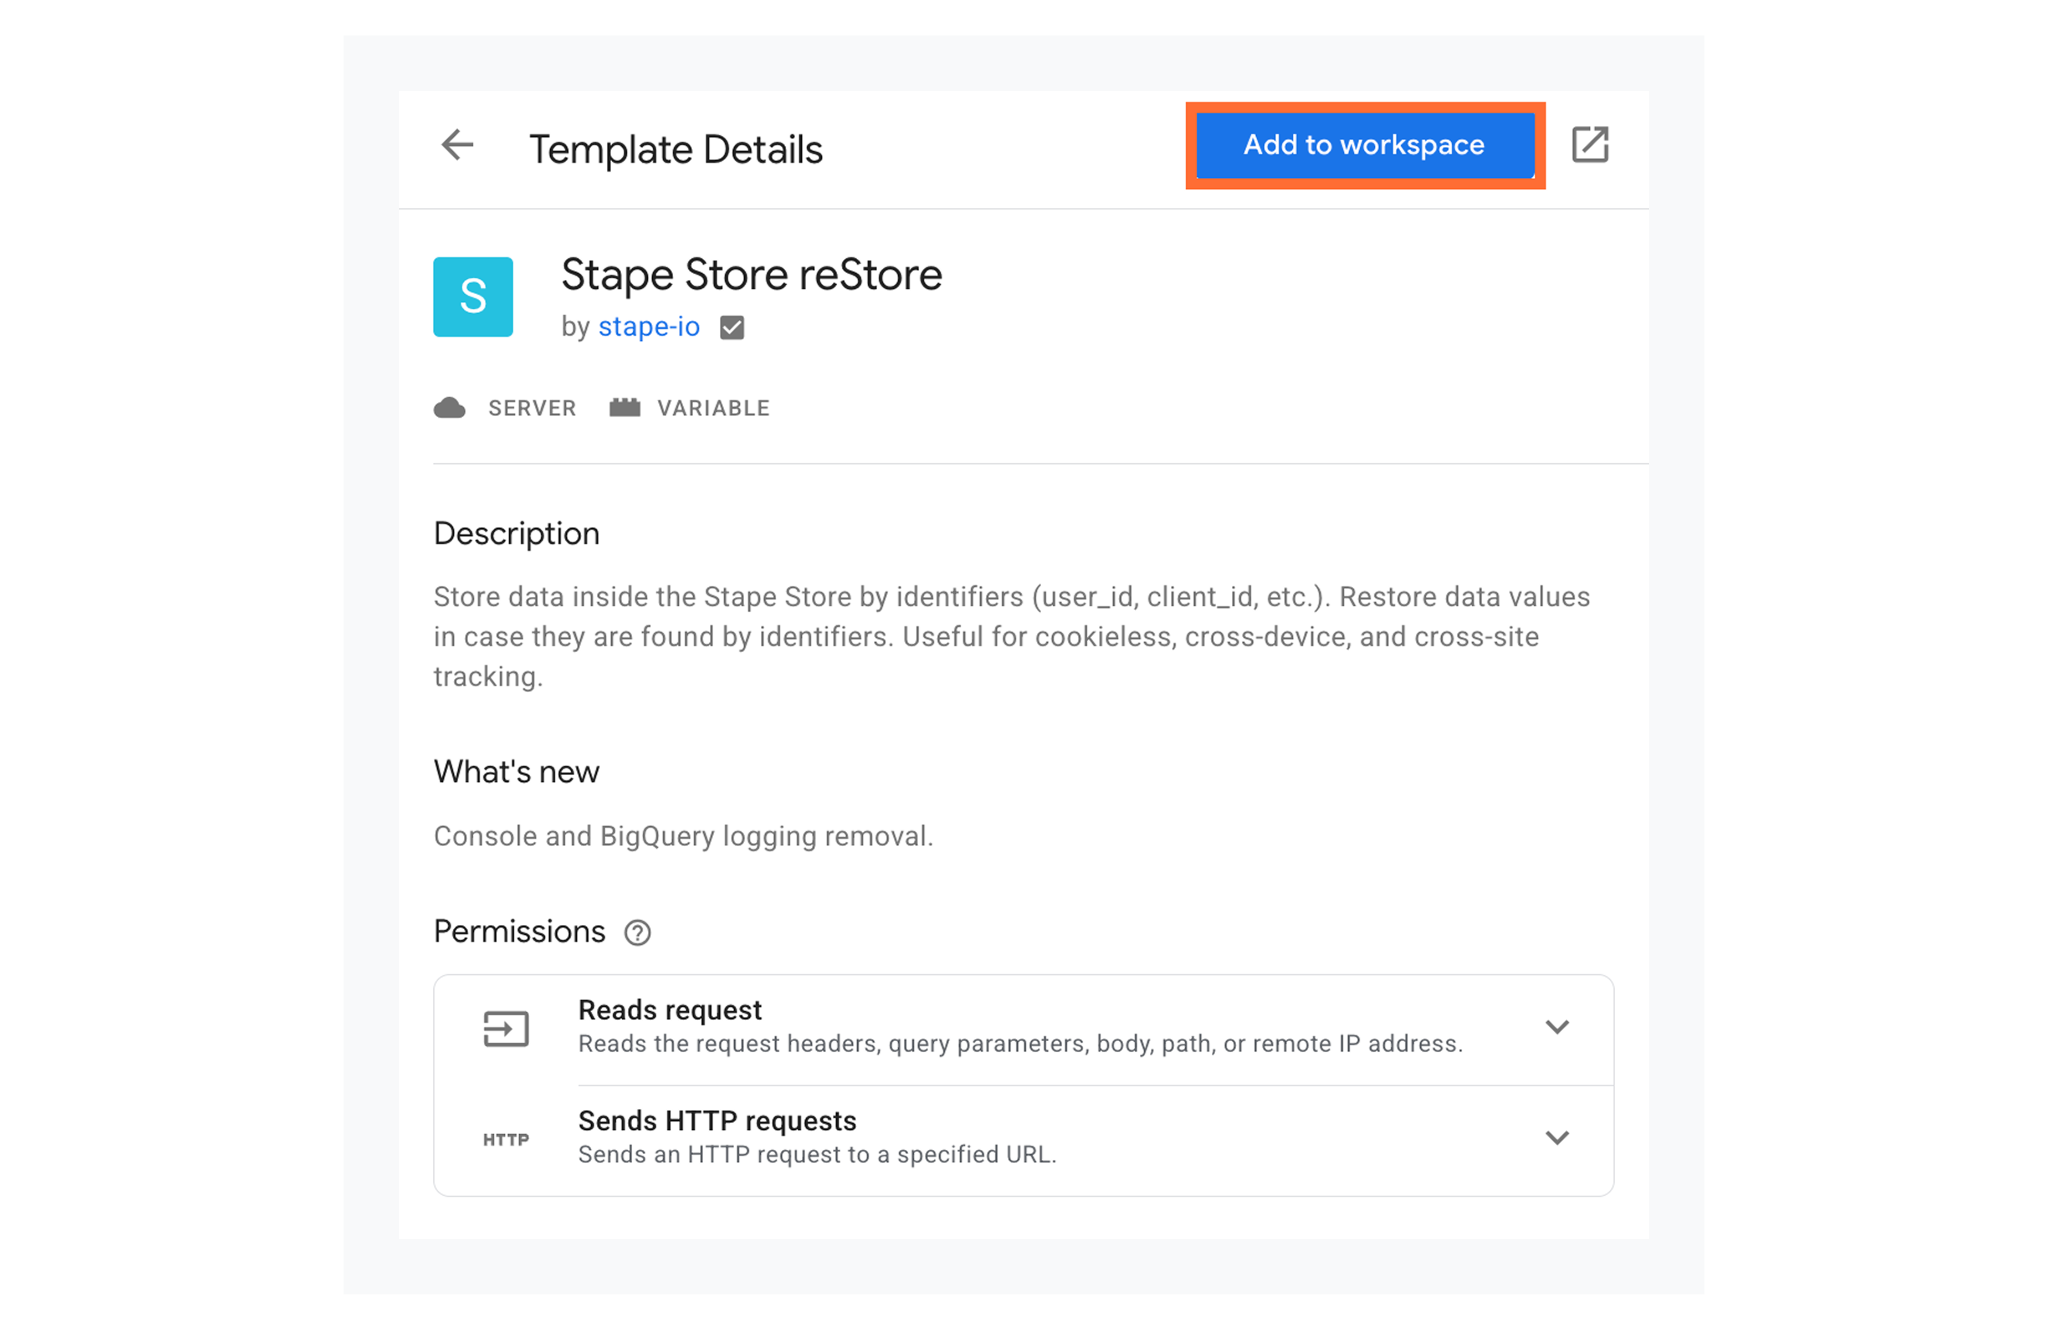
Task: Click Add to workspace button
Action: point(1365,145)
